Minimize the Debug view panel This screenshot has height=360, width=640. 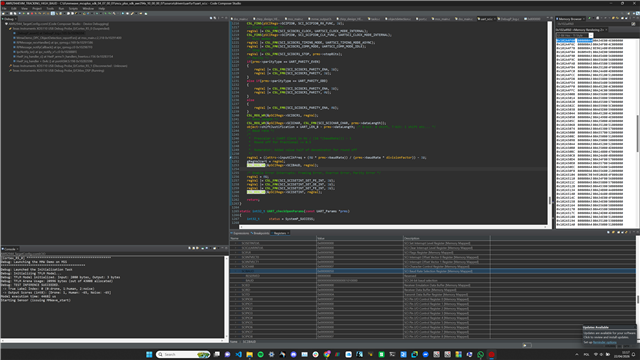222,18
